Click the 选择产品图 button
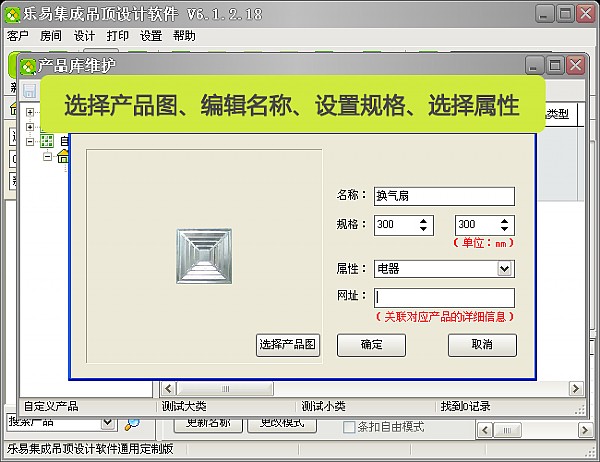The image size is (600, 462). [288, 345]
